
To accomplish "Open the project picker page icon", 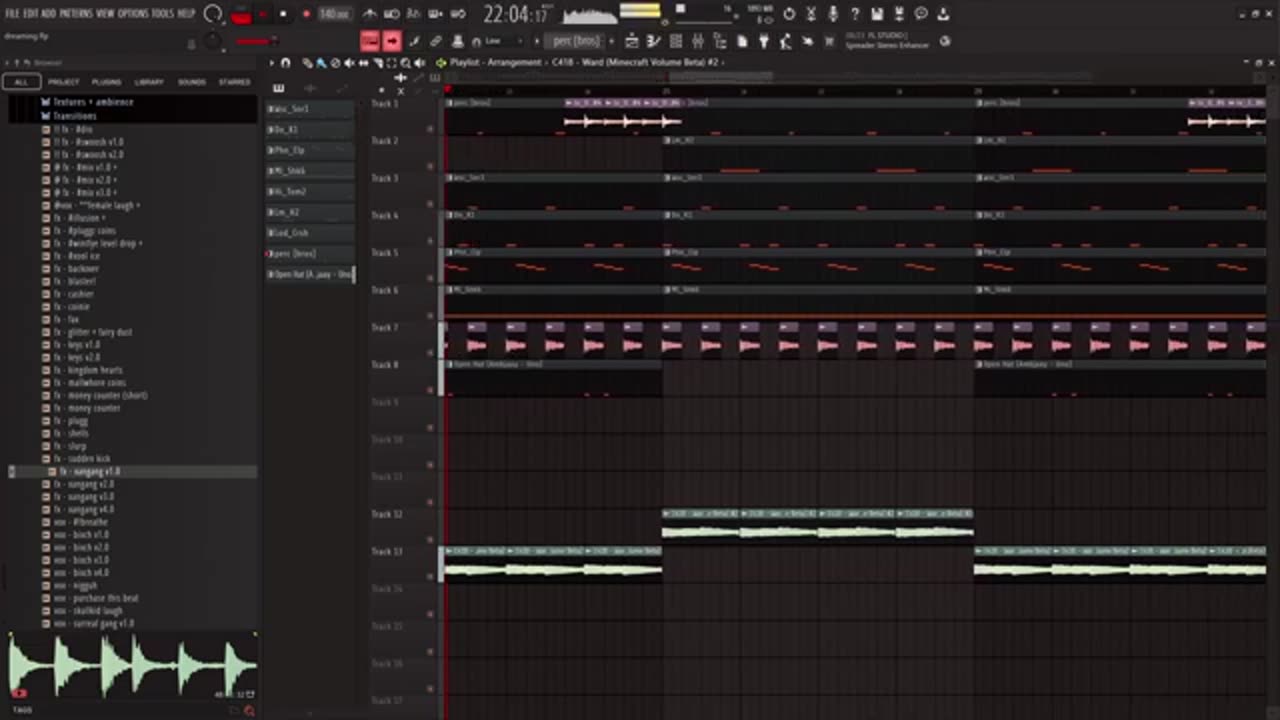I will pos(742,41).
